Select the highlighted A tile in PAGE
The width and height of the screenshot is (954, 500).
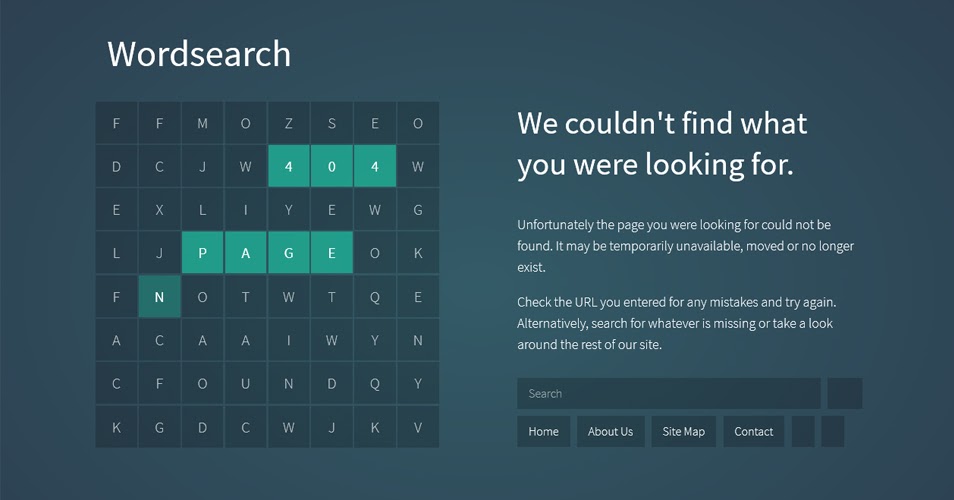click(245, 252)
